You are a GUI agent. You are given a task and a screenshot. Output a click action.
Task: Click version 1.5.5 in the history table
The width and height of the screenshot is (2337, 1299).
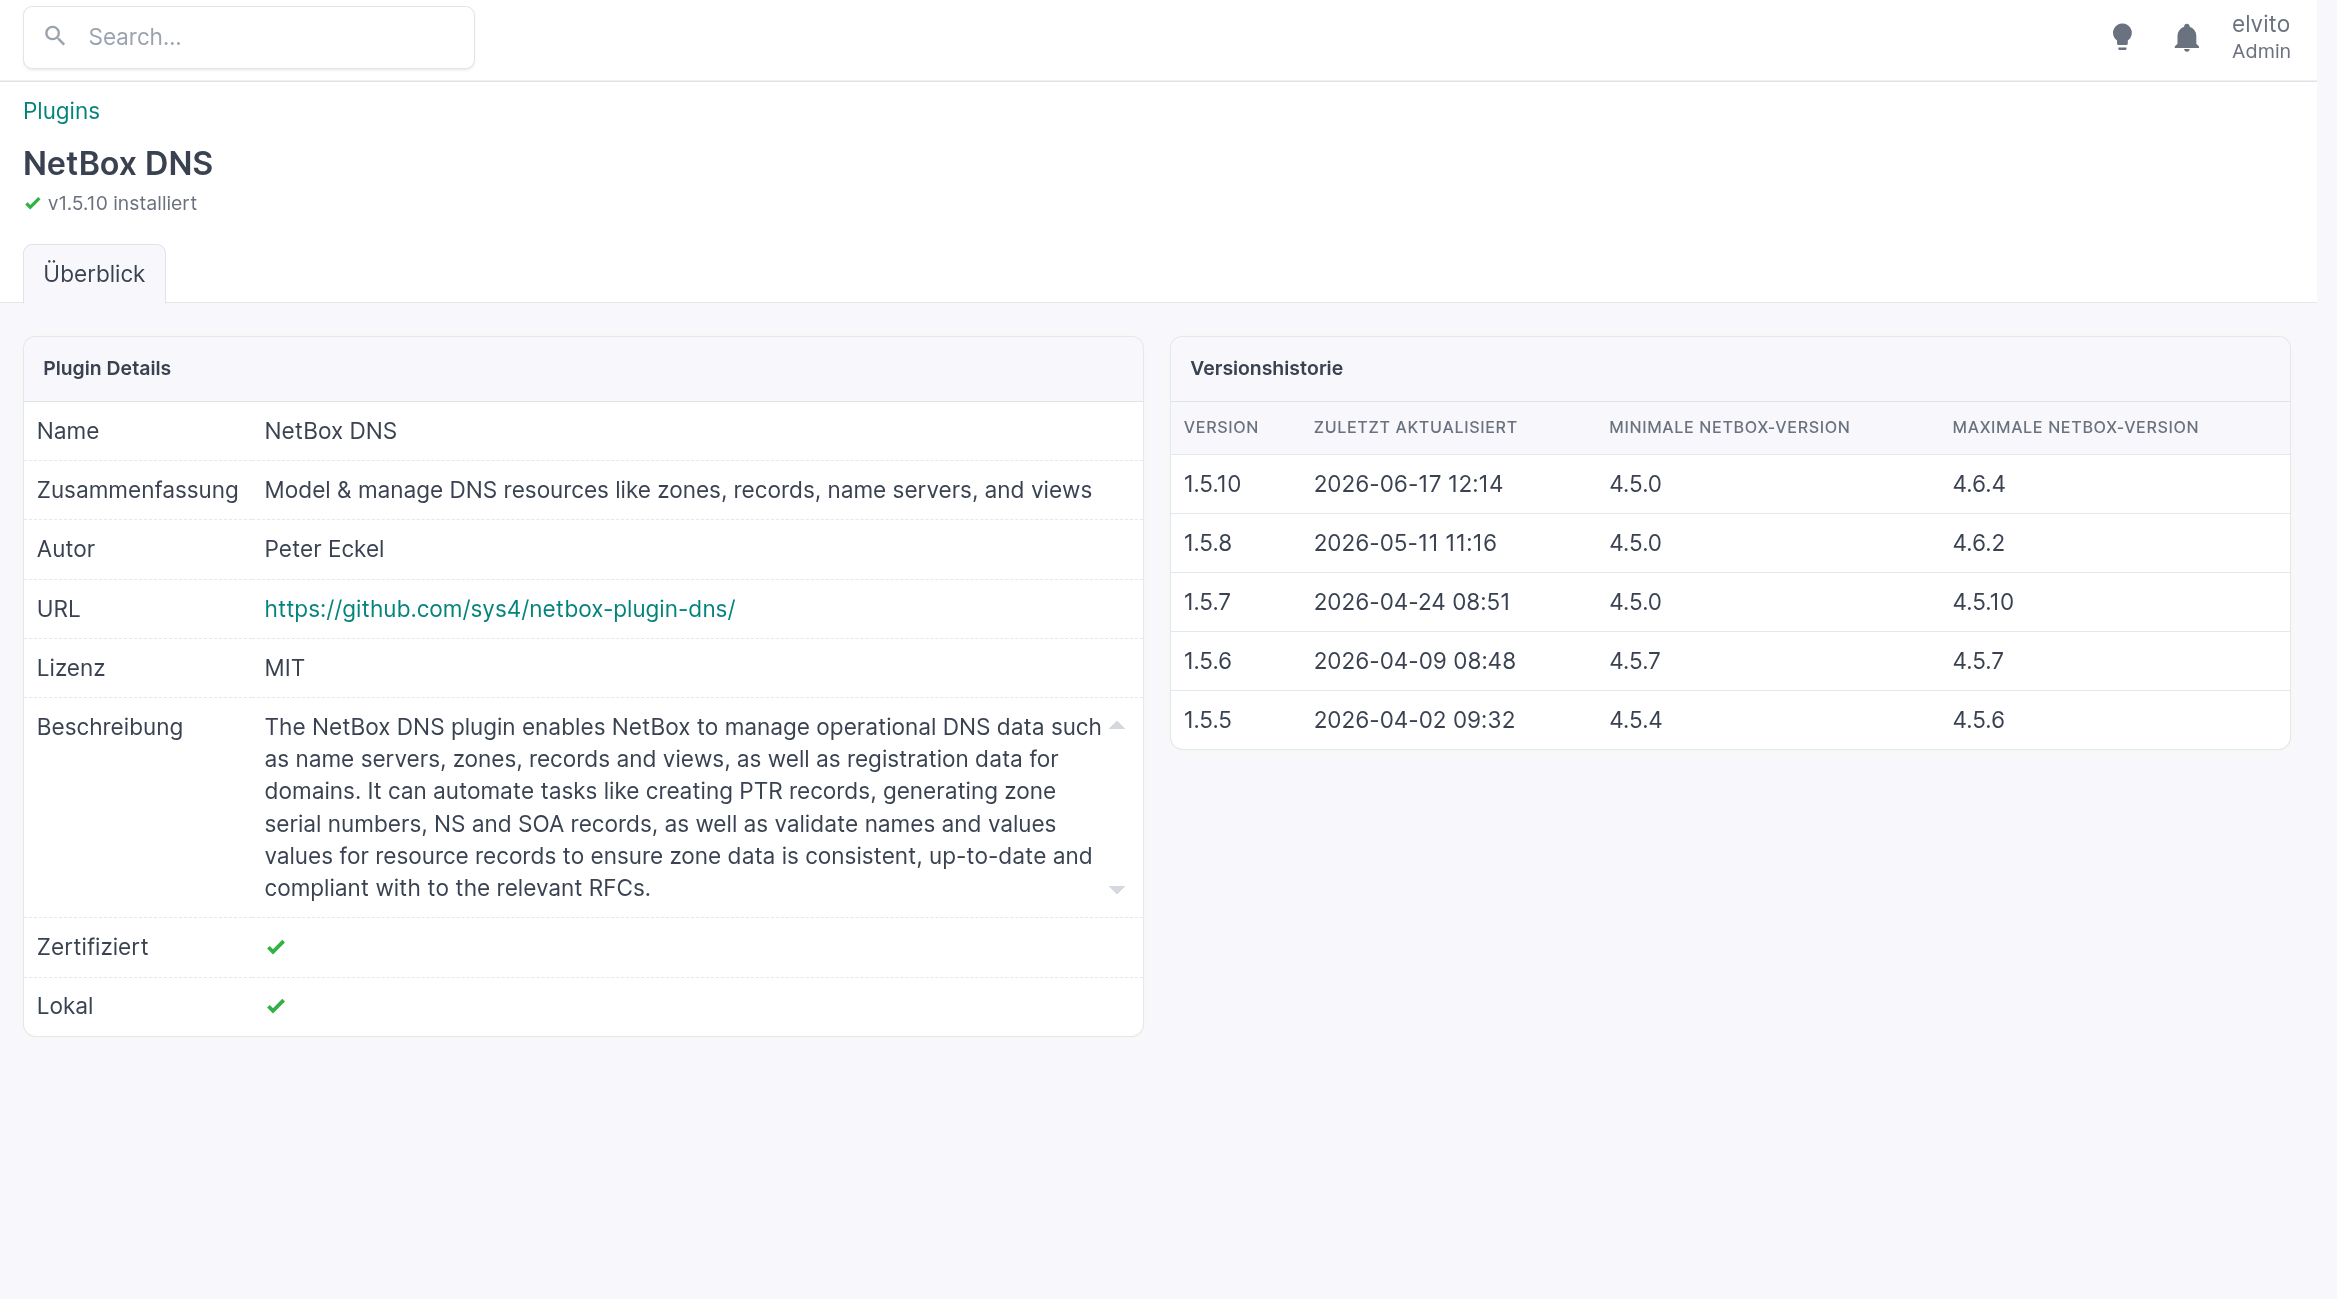pos(1208,720)
